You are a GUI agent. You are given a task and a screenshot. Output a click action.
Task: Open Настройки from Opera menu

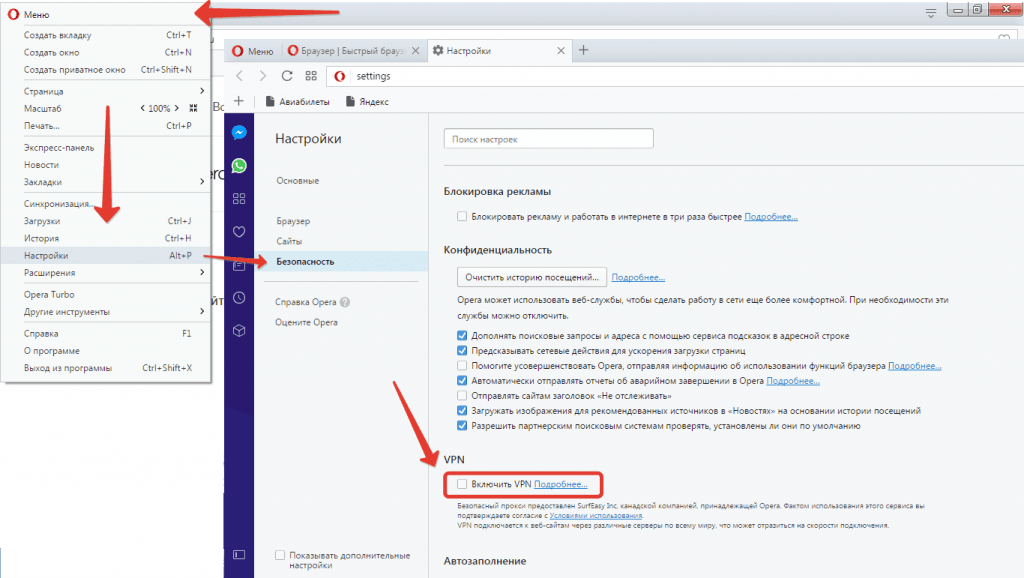coord(106,255)
